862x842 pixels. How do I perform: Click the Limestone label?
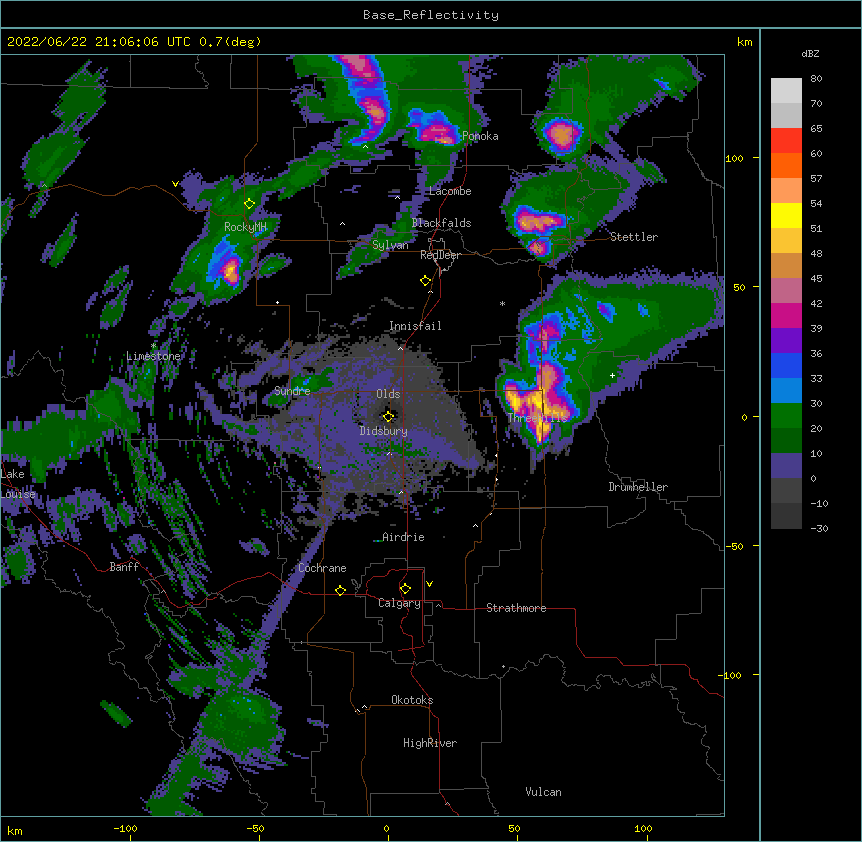(x=153, y=356)
